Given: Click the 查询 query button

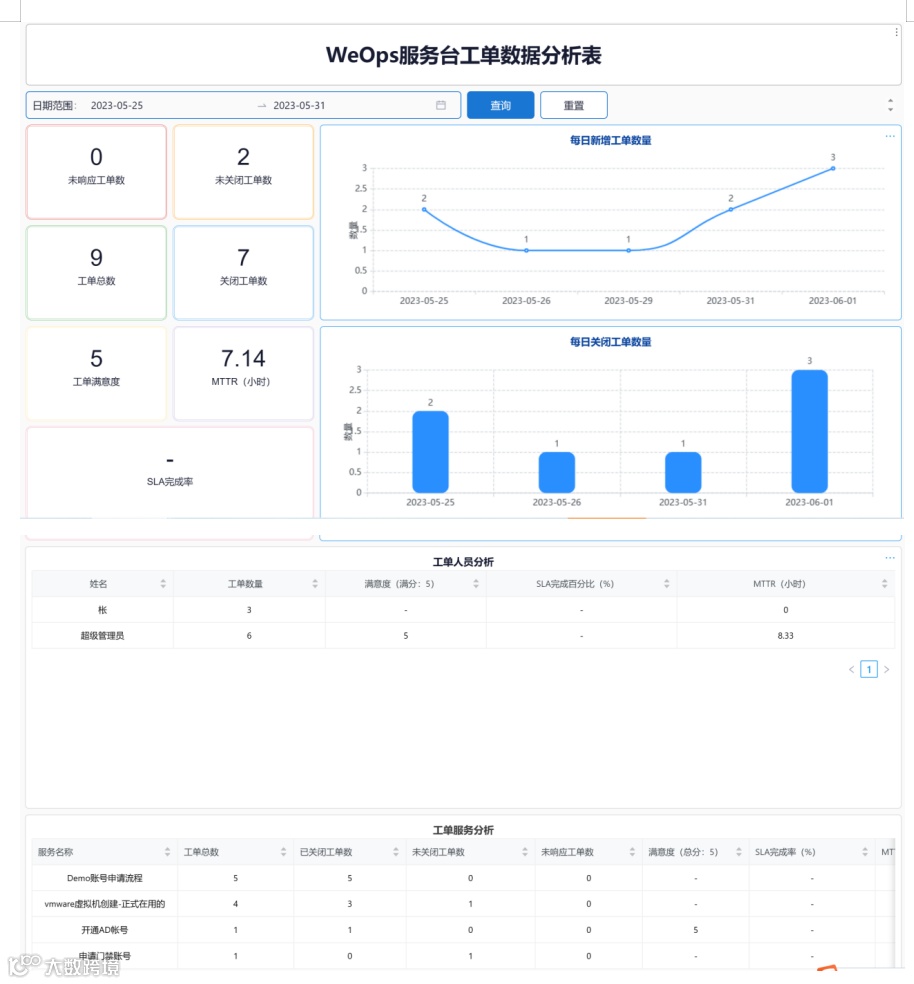Looking at the screenshot, I should coord(500,105).
